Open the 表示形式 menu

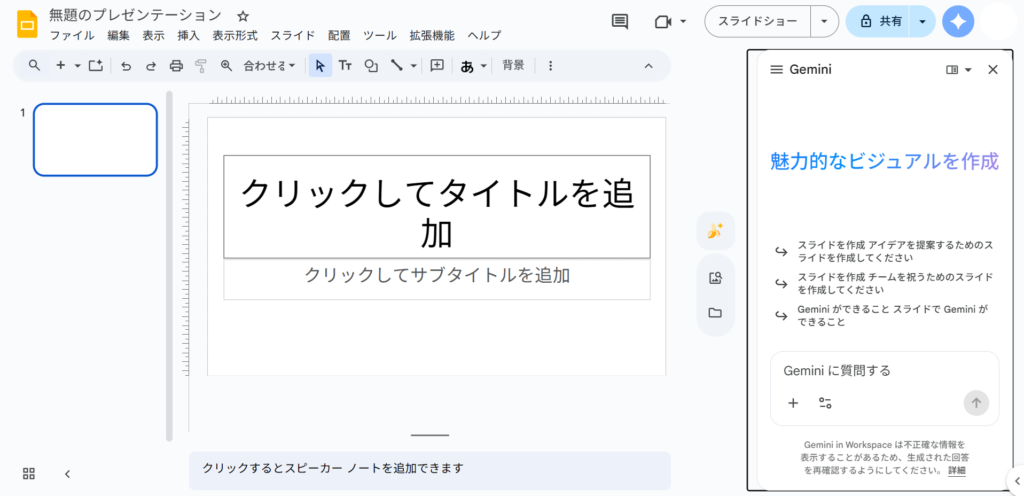click(235, 35)
